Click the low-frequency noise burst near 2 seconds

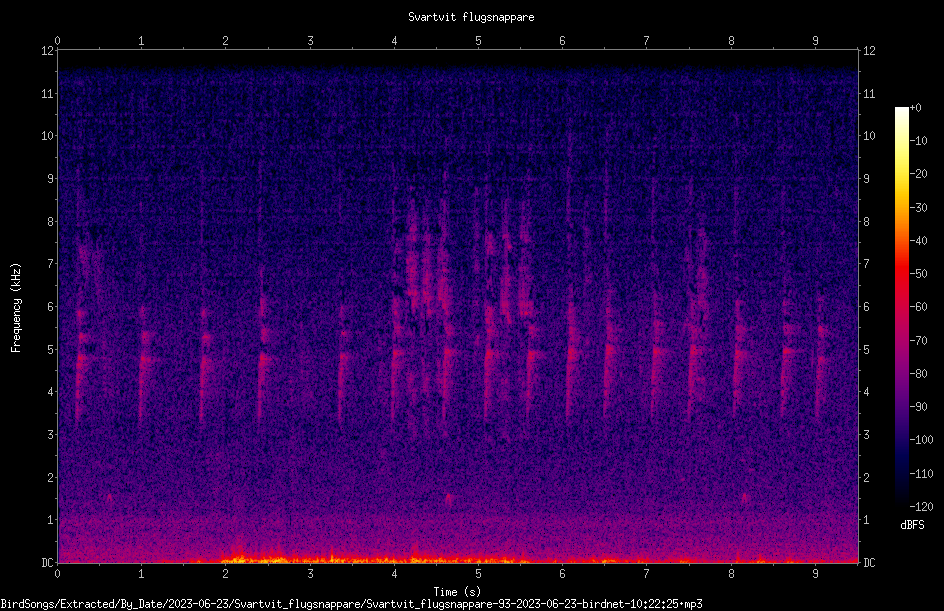point(240,554)
